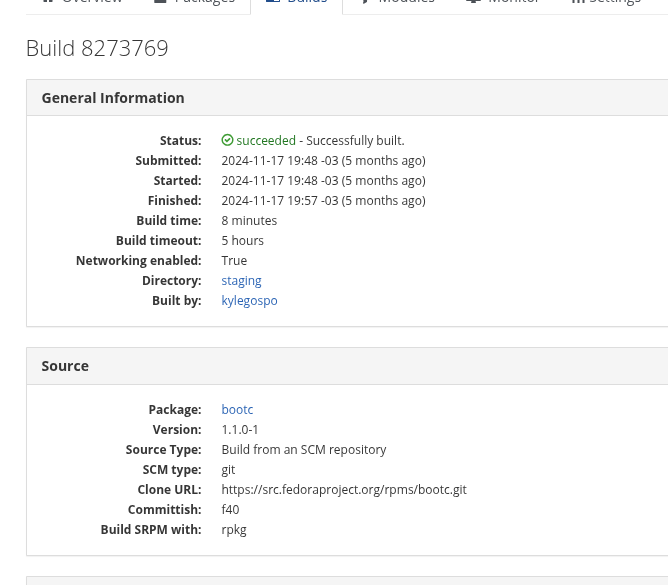Go to the Monitor tab

[502, 2]
